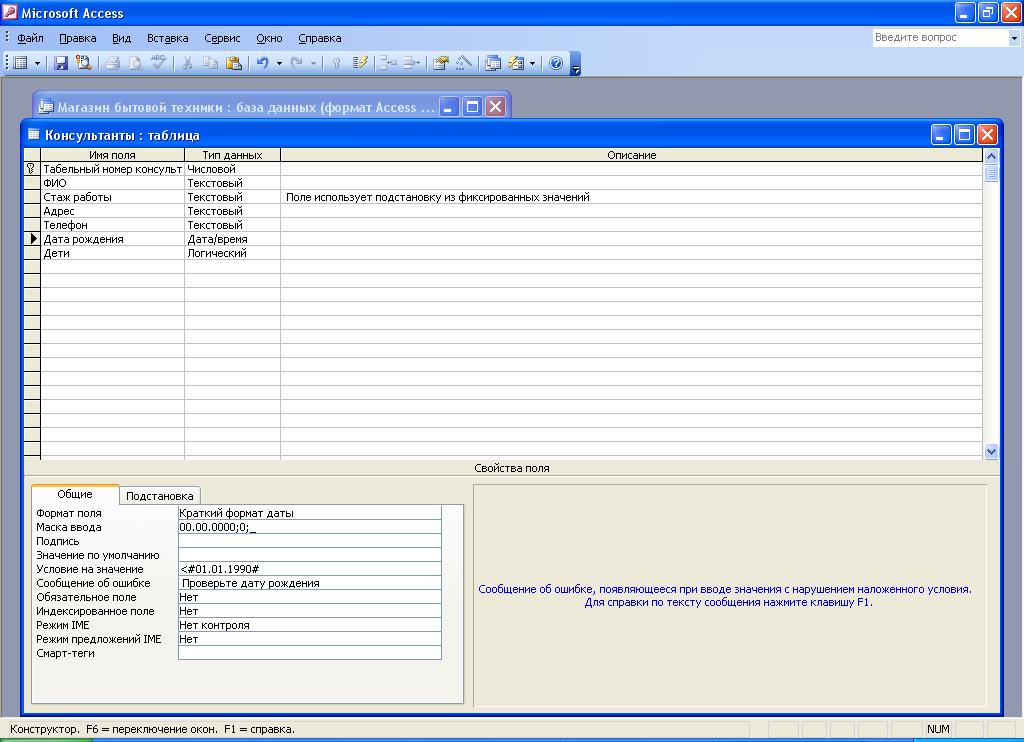Click the 'Логический' data type cell
1024x742 pixels.
232,253
